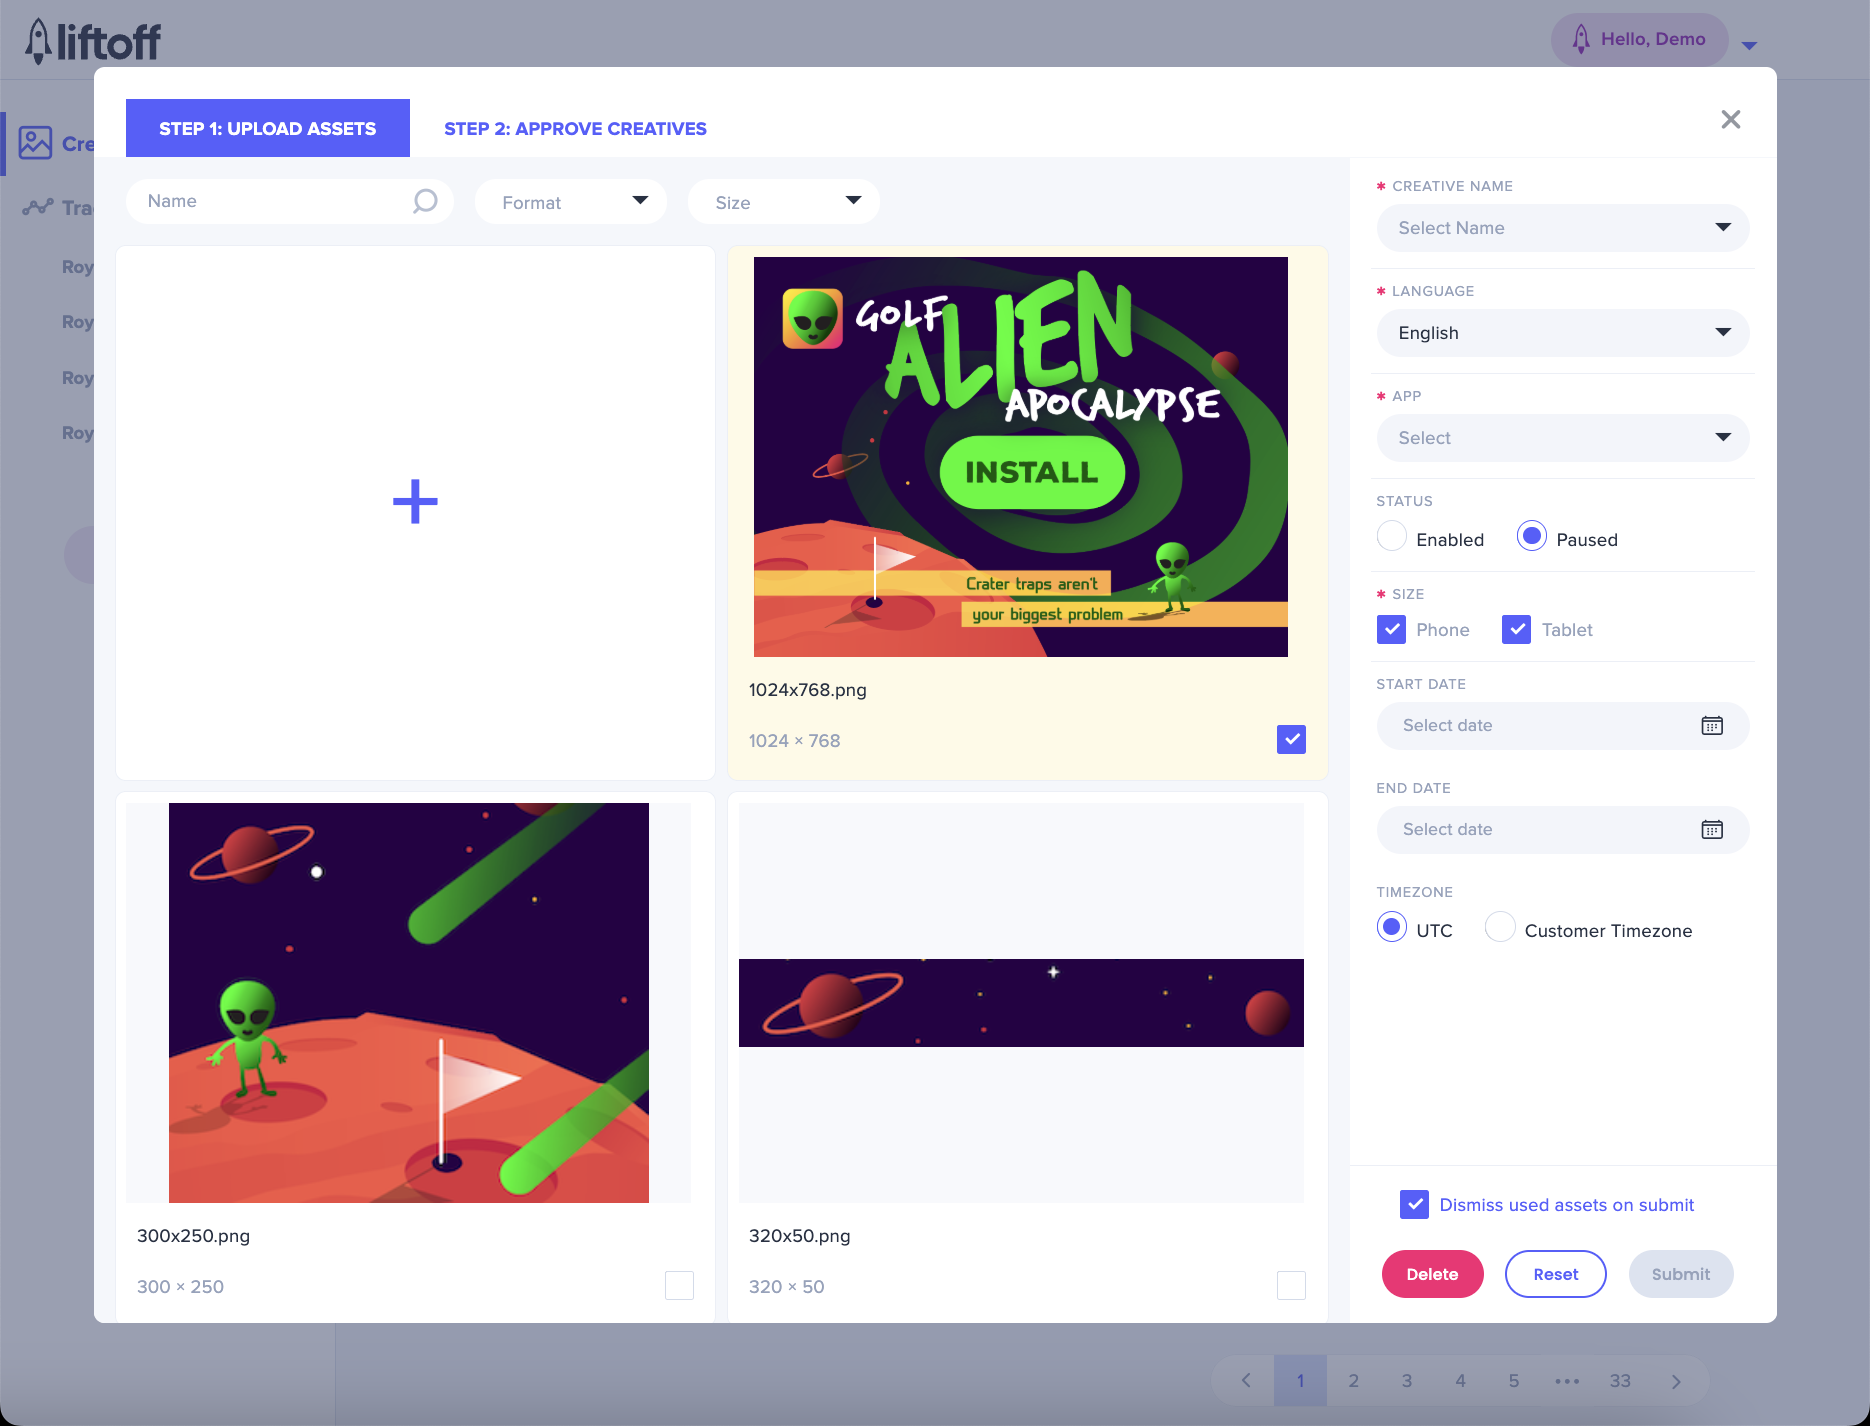Screen dimensions: 1870x1426
Task: Switch to Step 2: Approve Creatives tab
Action: pos(575,129)
